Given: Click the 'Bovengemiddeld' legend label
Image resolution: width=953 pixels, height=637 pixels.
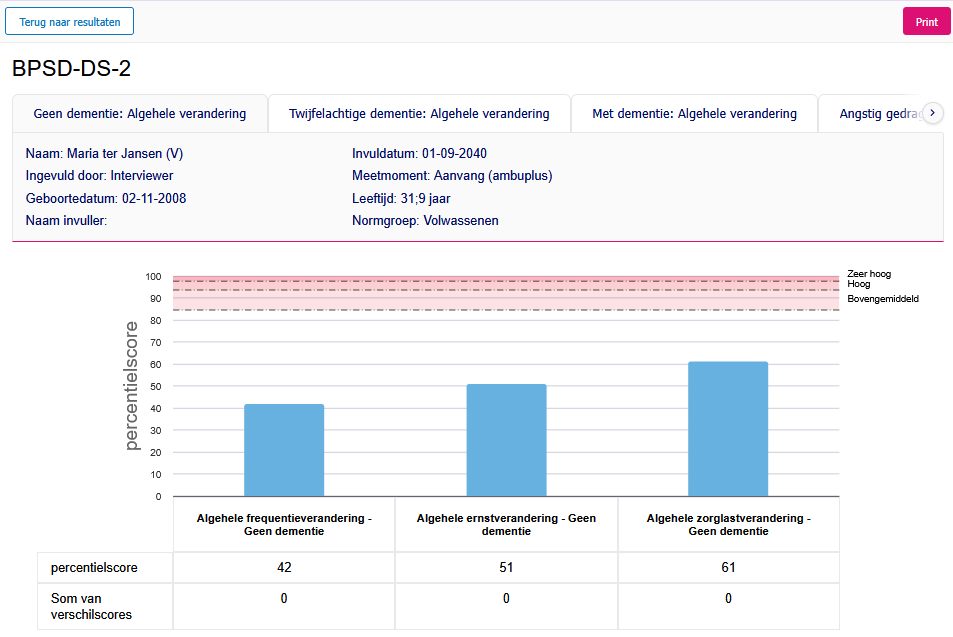Looking at the screenshot, I should [x=883, y=298].
